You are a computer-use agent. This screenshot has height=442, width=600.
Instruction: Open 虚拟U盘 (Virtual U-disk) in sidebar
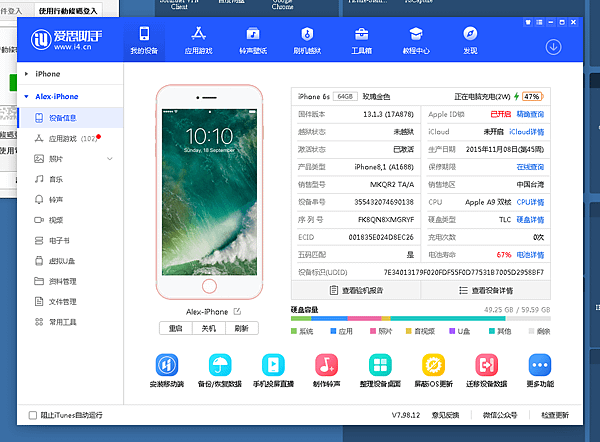click(70, 261)
